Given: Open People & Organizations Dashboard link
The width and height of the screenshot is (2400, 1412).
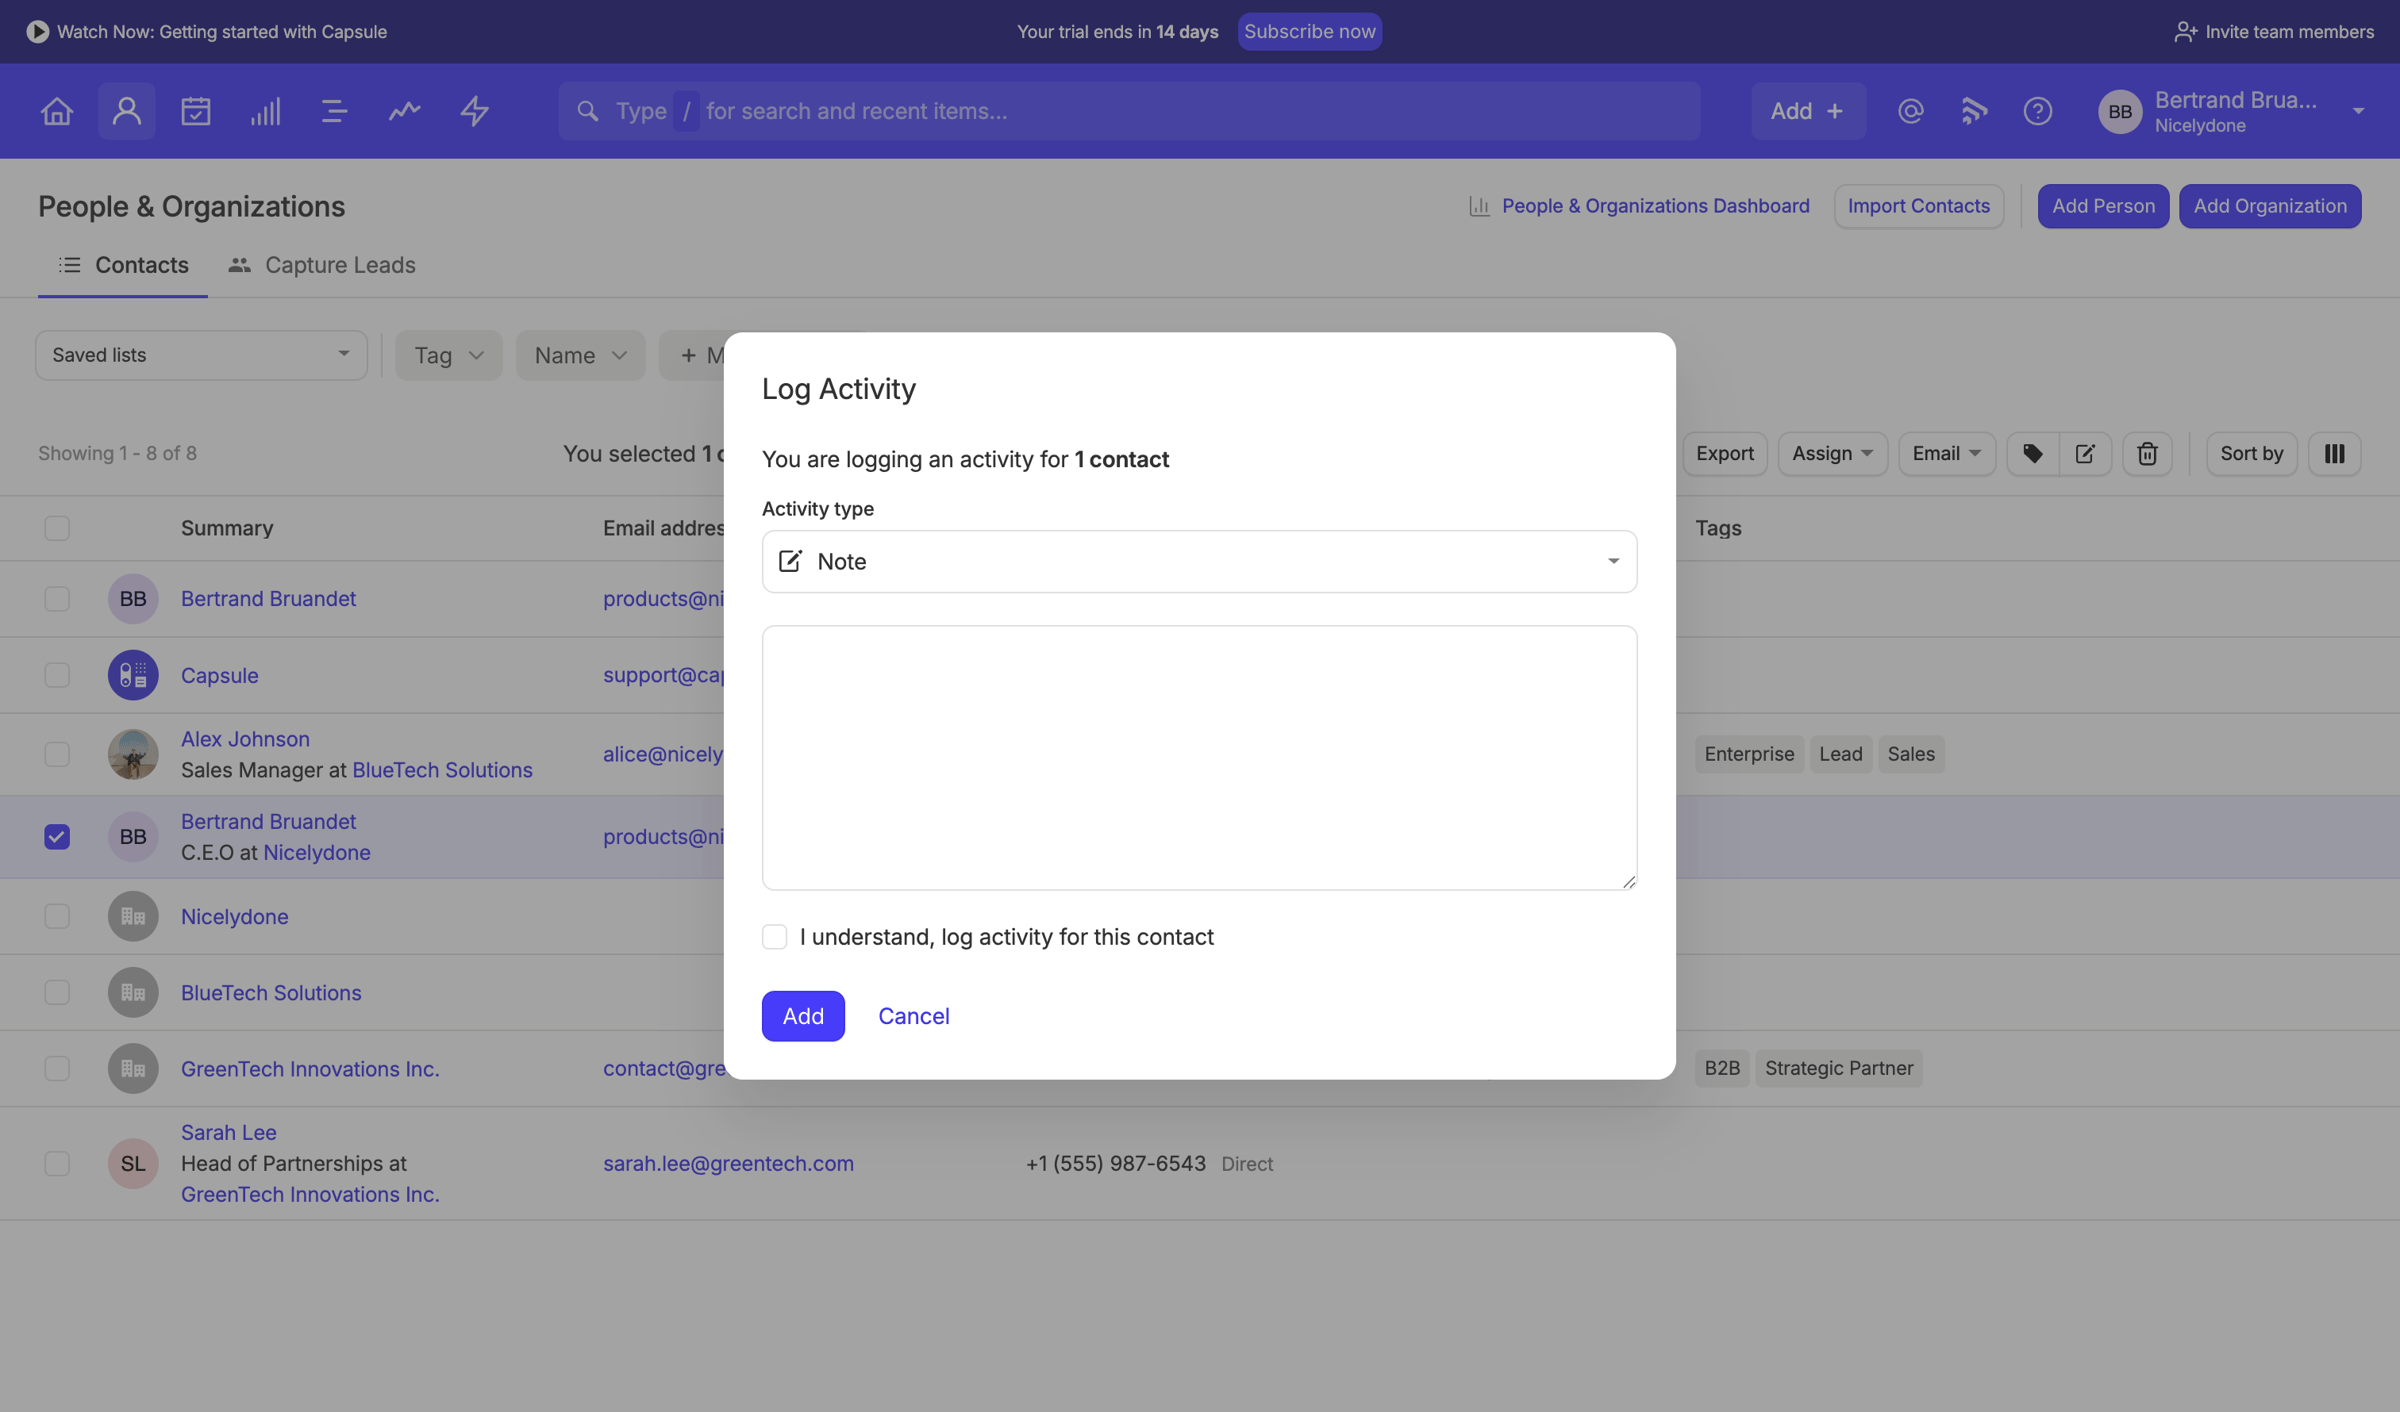Looking at the screenshot, I should (x=1639, y=206).
